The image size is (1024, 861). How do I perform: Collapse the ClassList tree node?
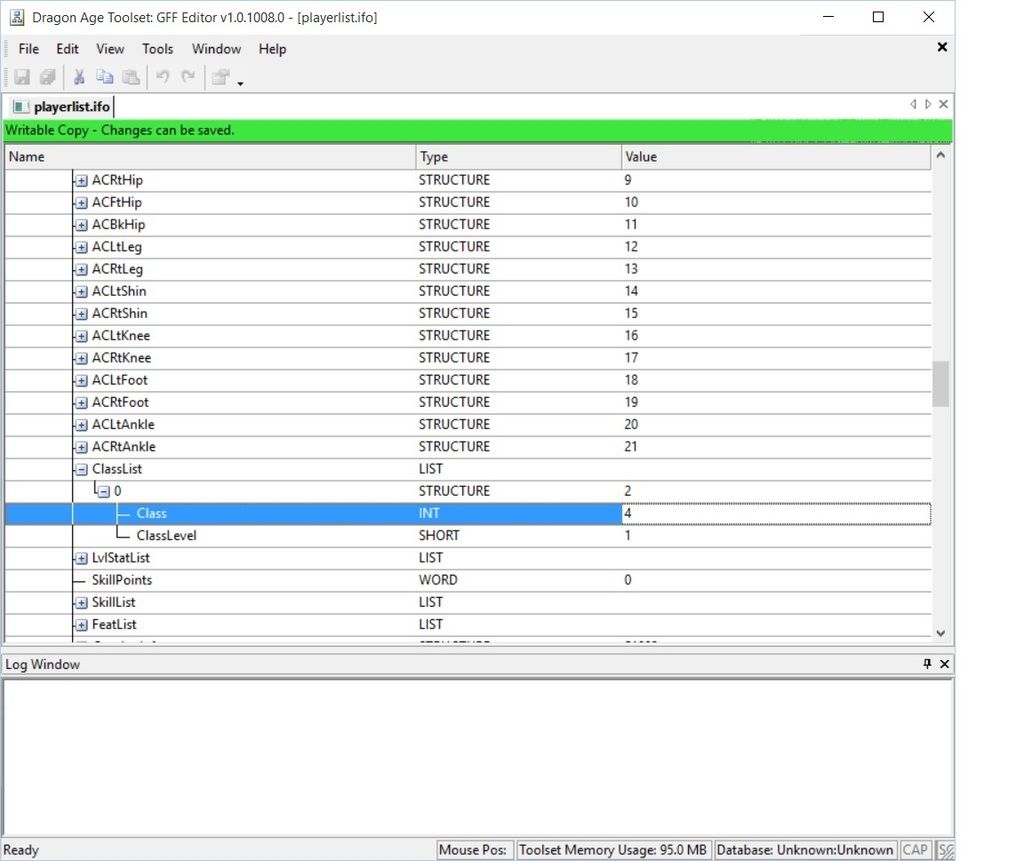81,469
